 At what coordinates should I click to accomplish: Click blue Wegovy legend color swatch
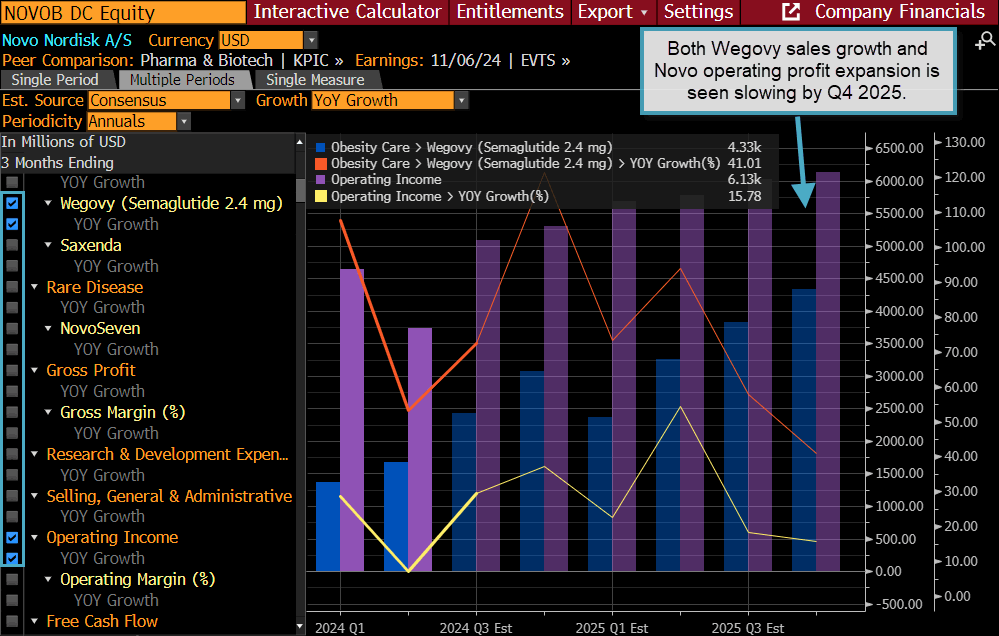(x=320, y=148)
